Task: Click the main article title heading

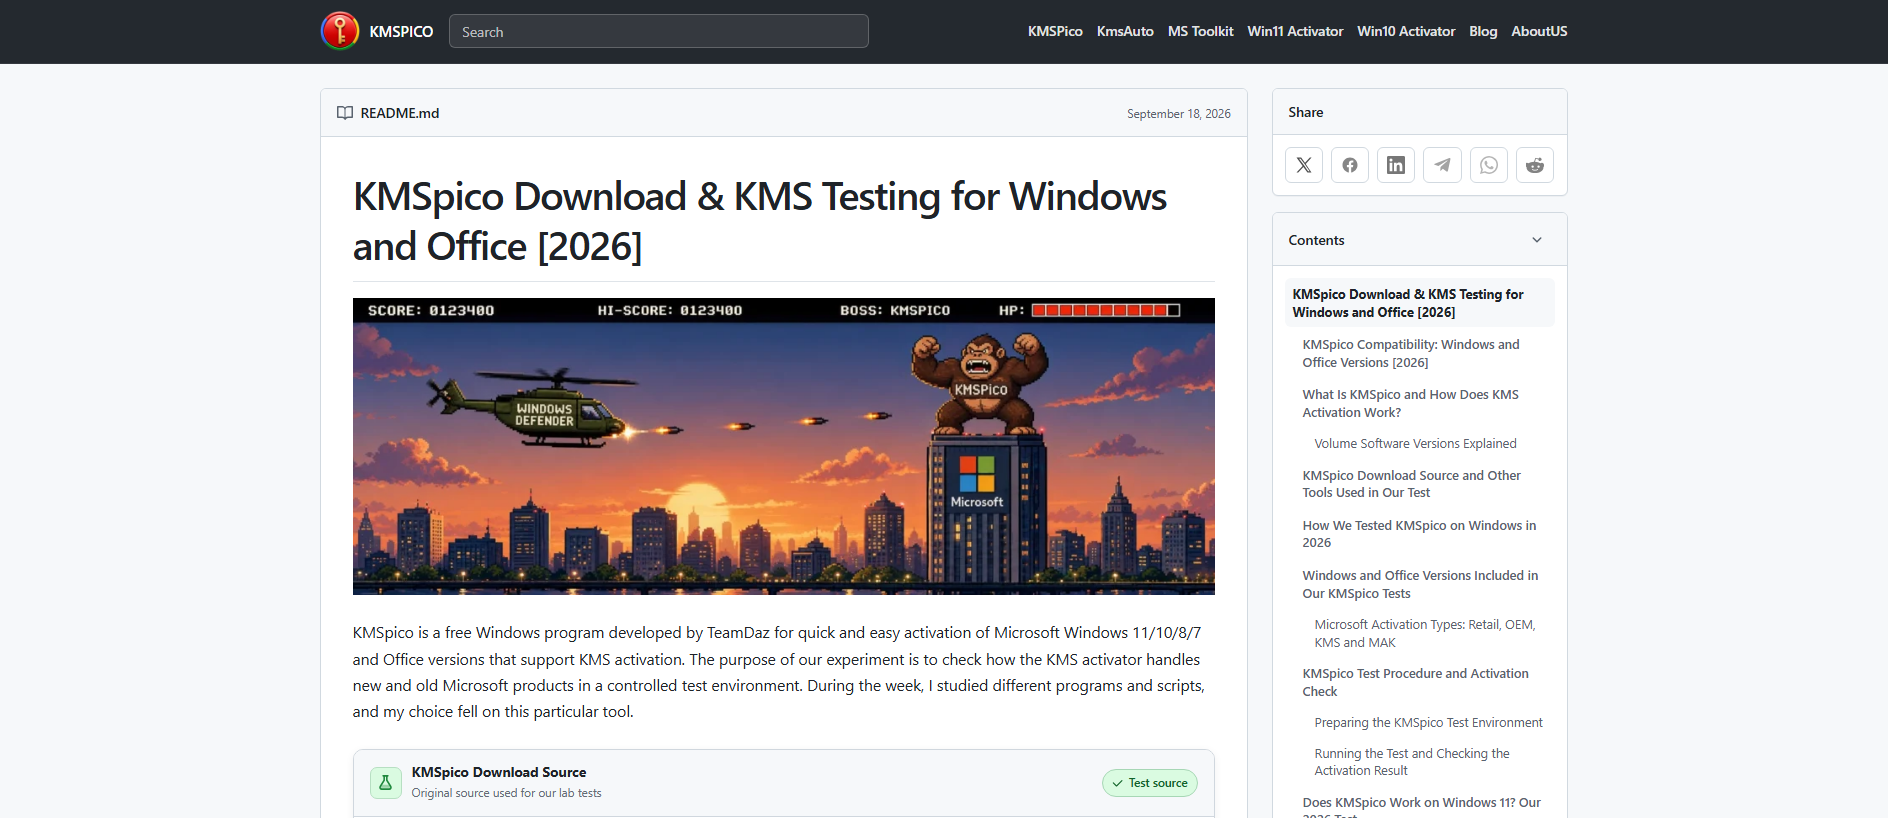Action: click(x=760, y=221)
